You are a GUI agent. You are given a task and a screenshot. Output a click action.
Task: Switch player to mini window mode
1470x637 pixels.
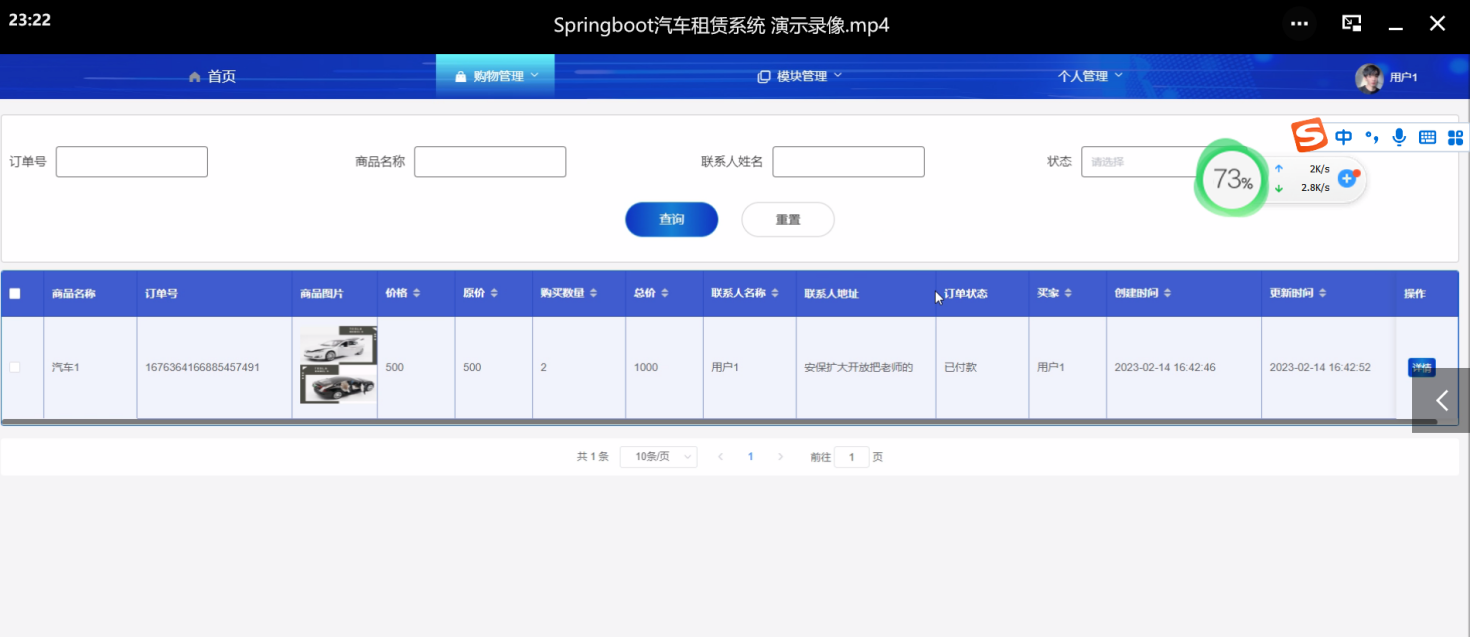tap(1351, 24)
